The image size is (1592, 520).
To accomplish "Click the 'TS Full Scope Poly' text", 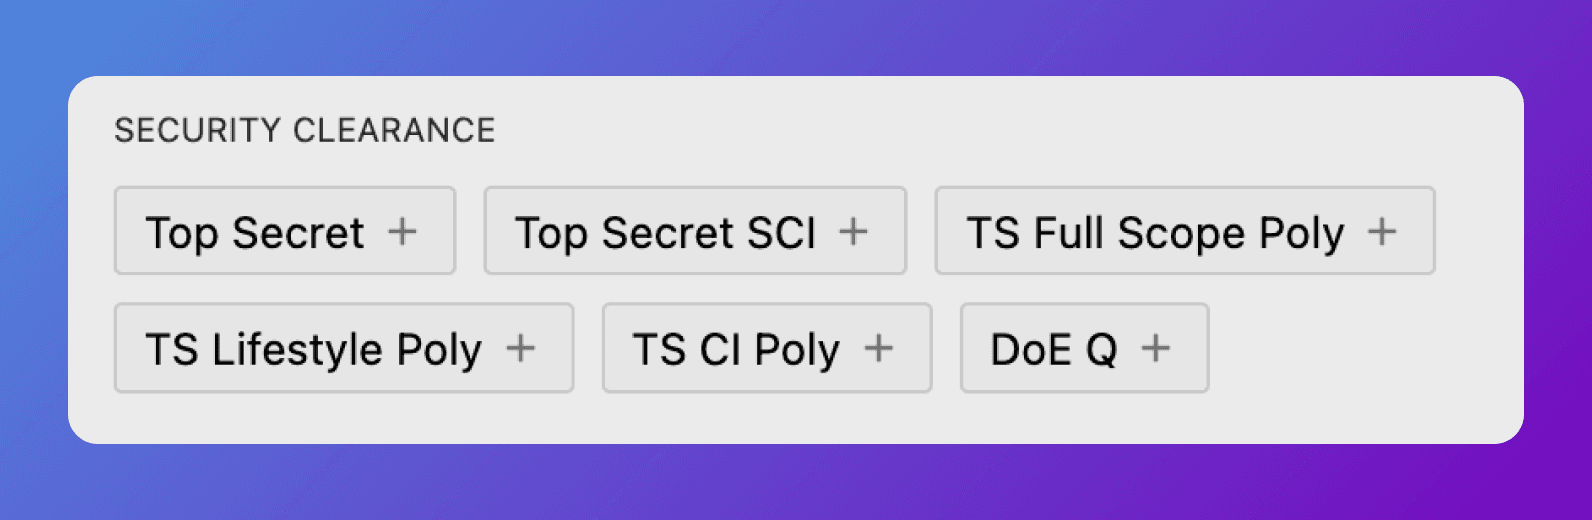I will pyautogui.click(x=1155, y=234).
